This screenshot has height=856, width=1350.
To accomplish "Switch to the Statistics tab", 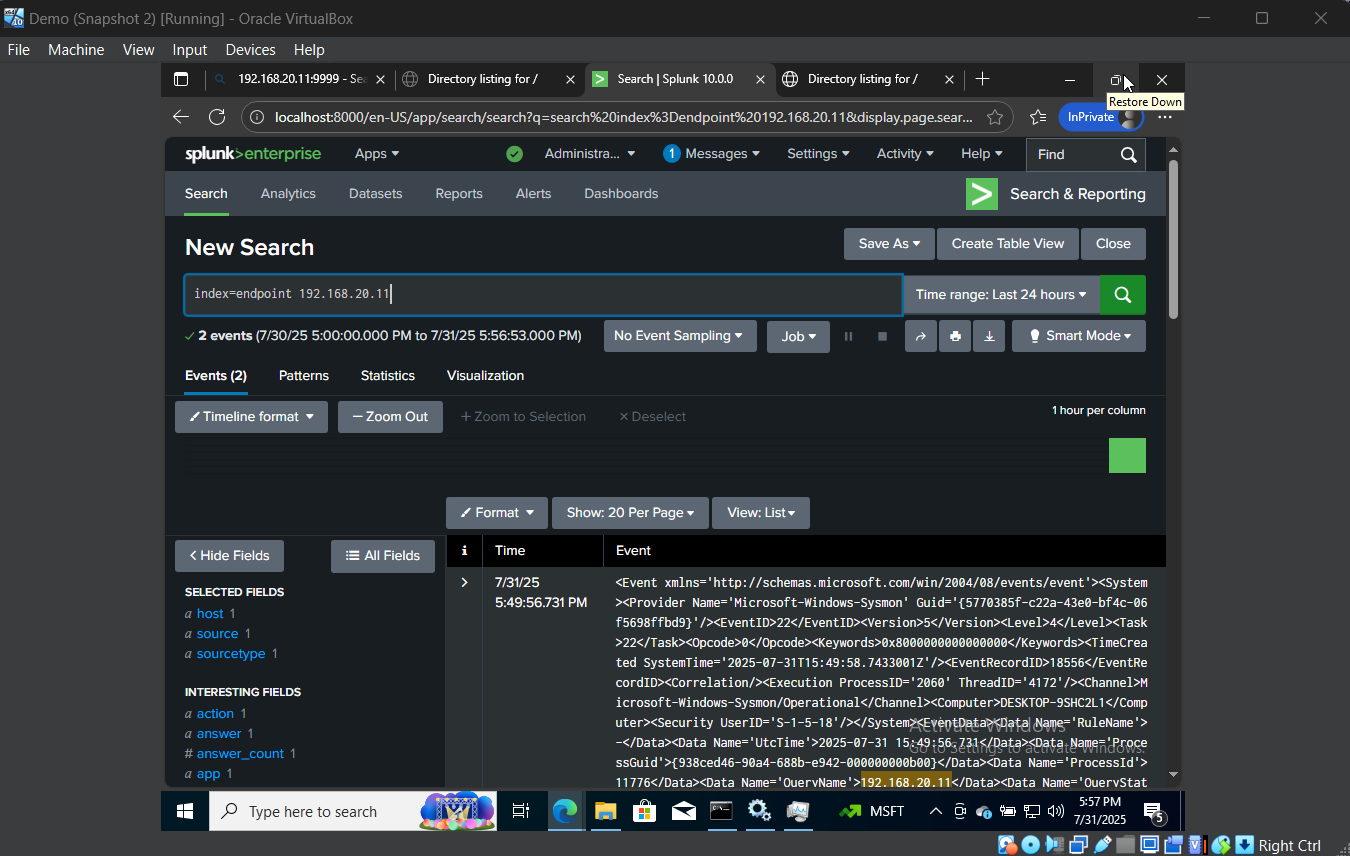I will (388, 375).
